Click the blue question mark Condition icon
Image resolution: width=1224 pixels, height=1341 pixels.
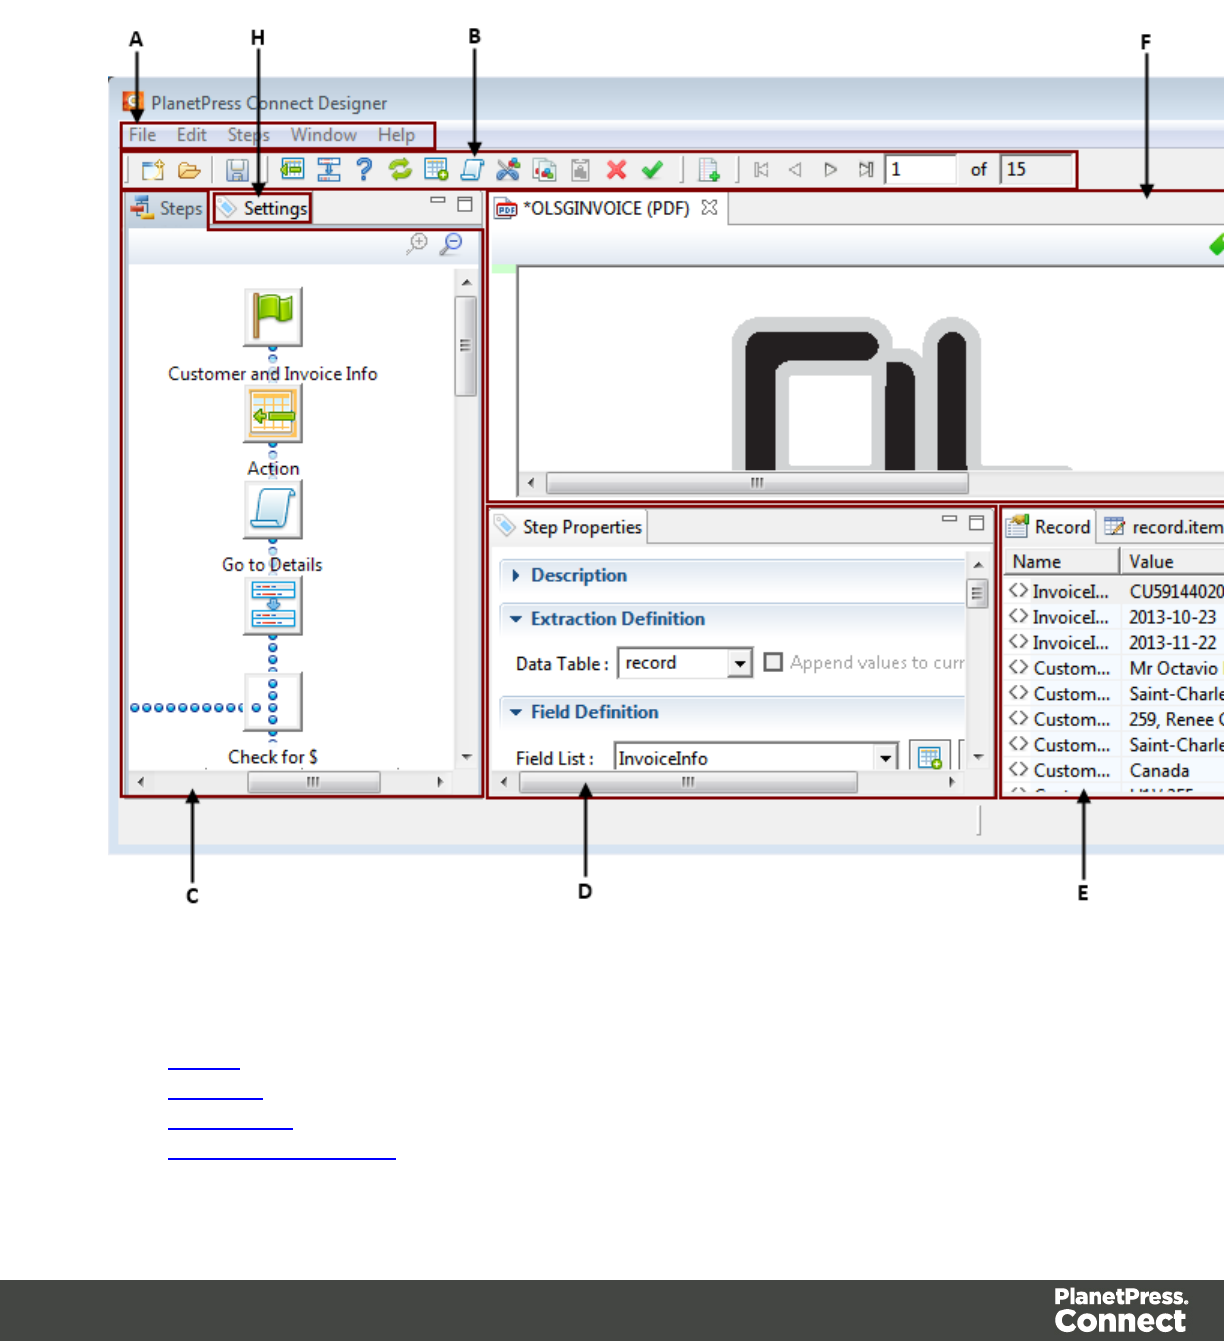point(364,169)
